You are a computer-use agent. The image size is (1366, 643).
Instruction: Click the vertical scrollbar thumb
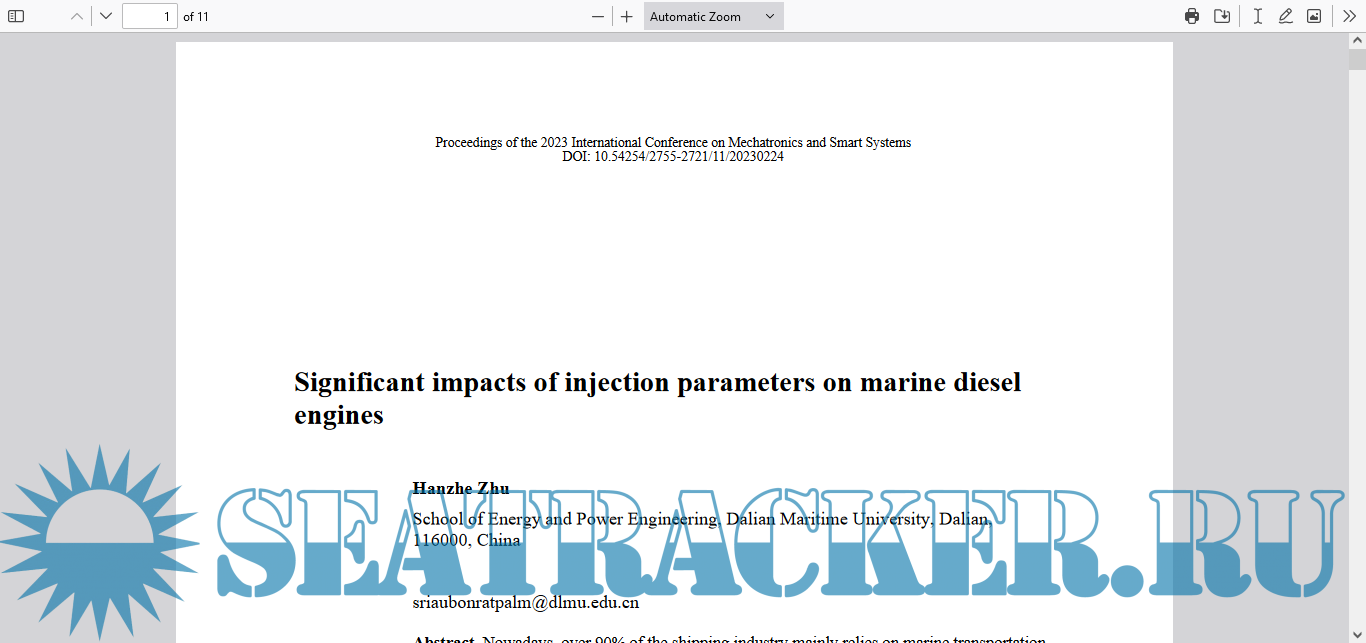1357,60
